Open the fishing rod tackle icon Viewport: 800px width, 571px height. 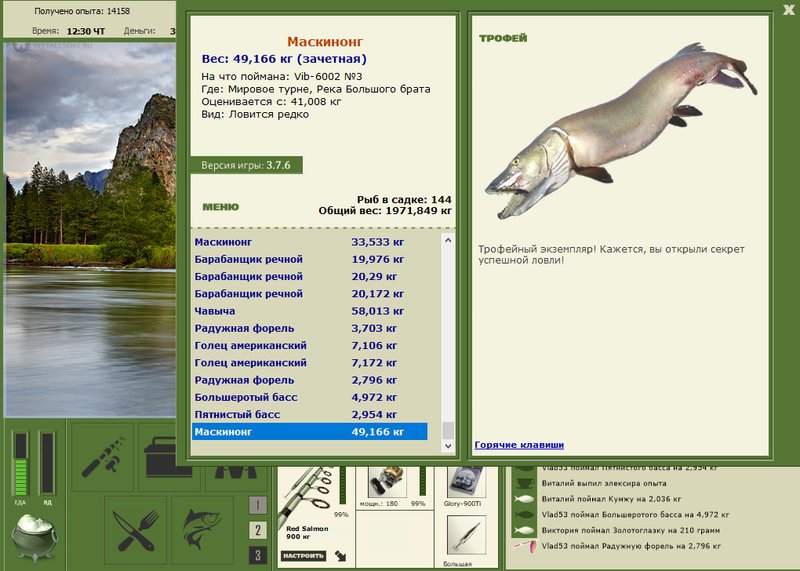point(103,457)
